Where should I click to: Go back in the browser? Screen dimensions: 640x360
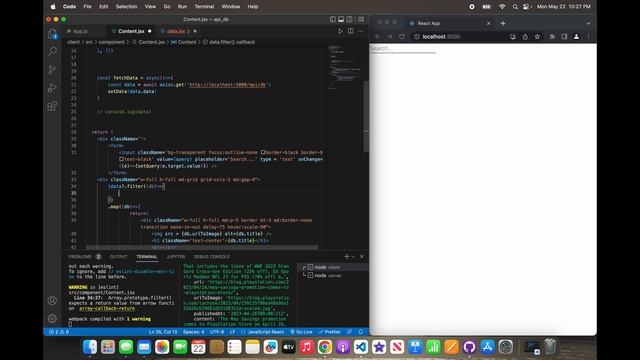point(378,37)
